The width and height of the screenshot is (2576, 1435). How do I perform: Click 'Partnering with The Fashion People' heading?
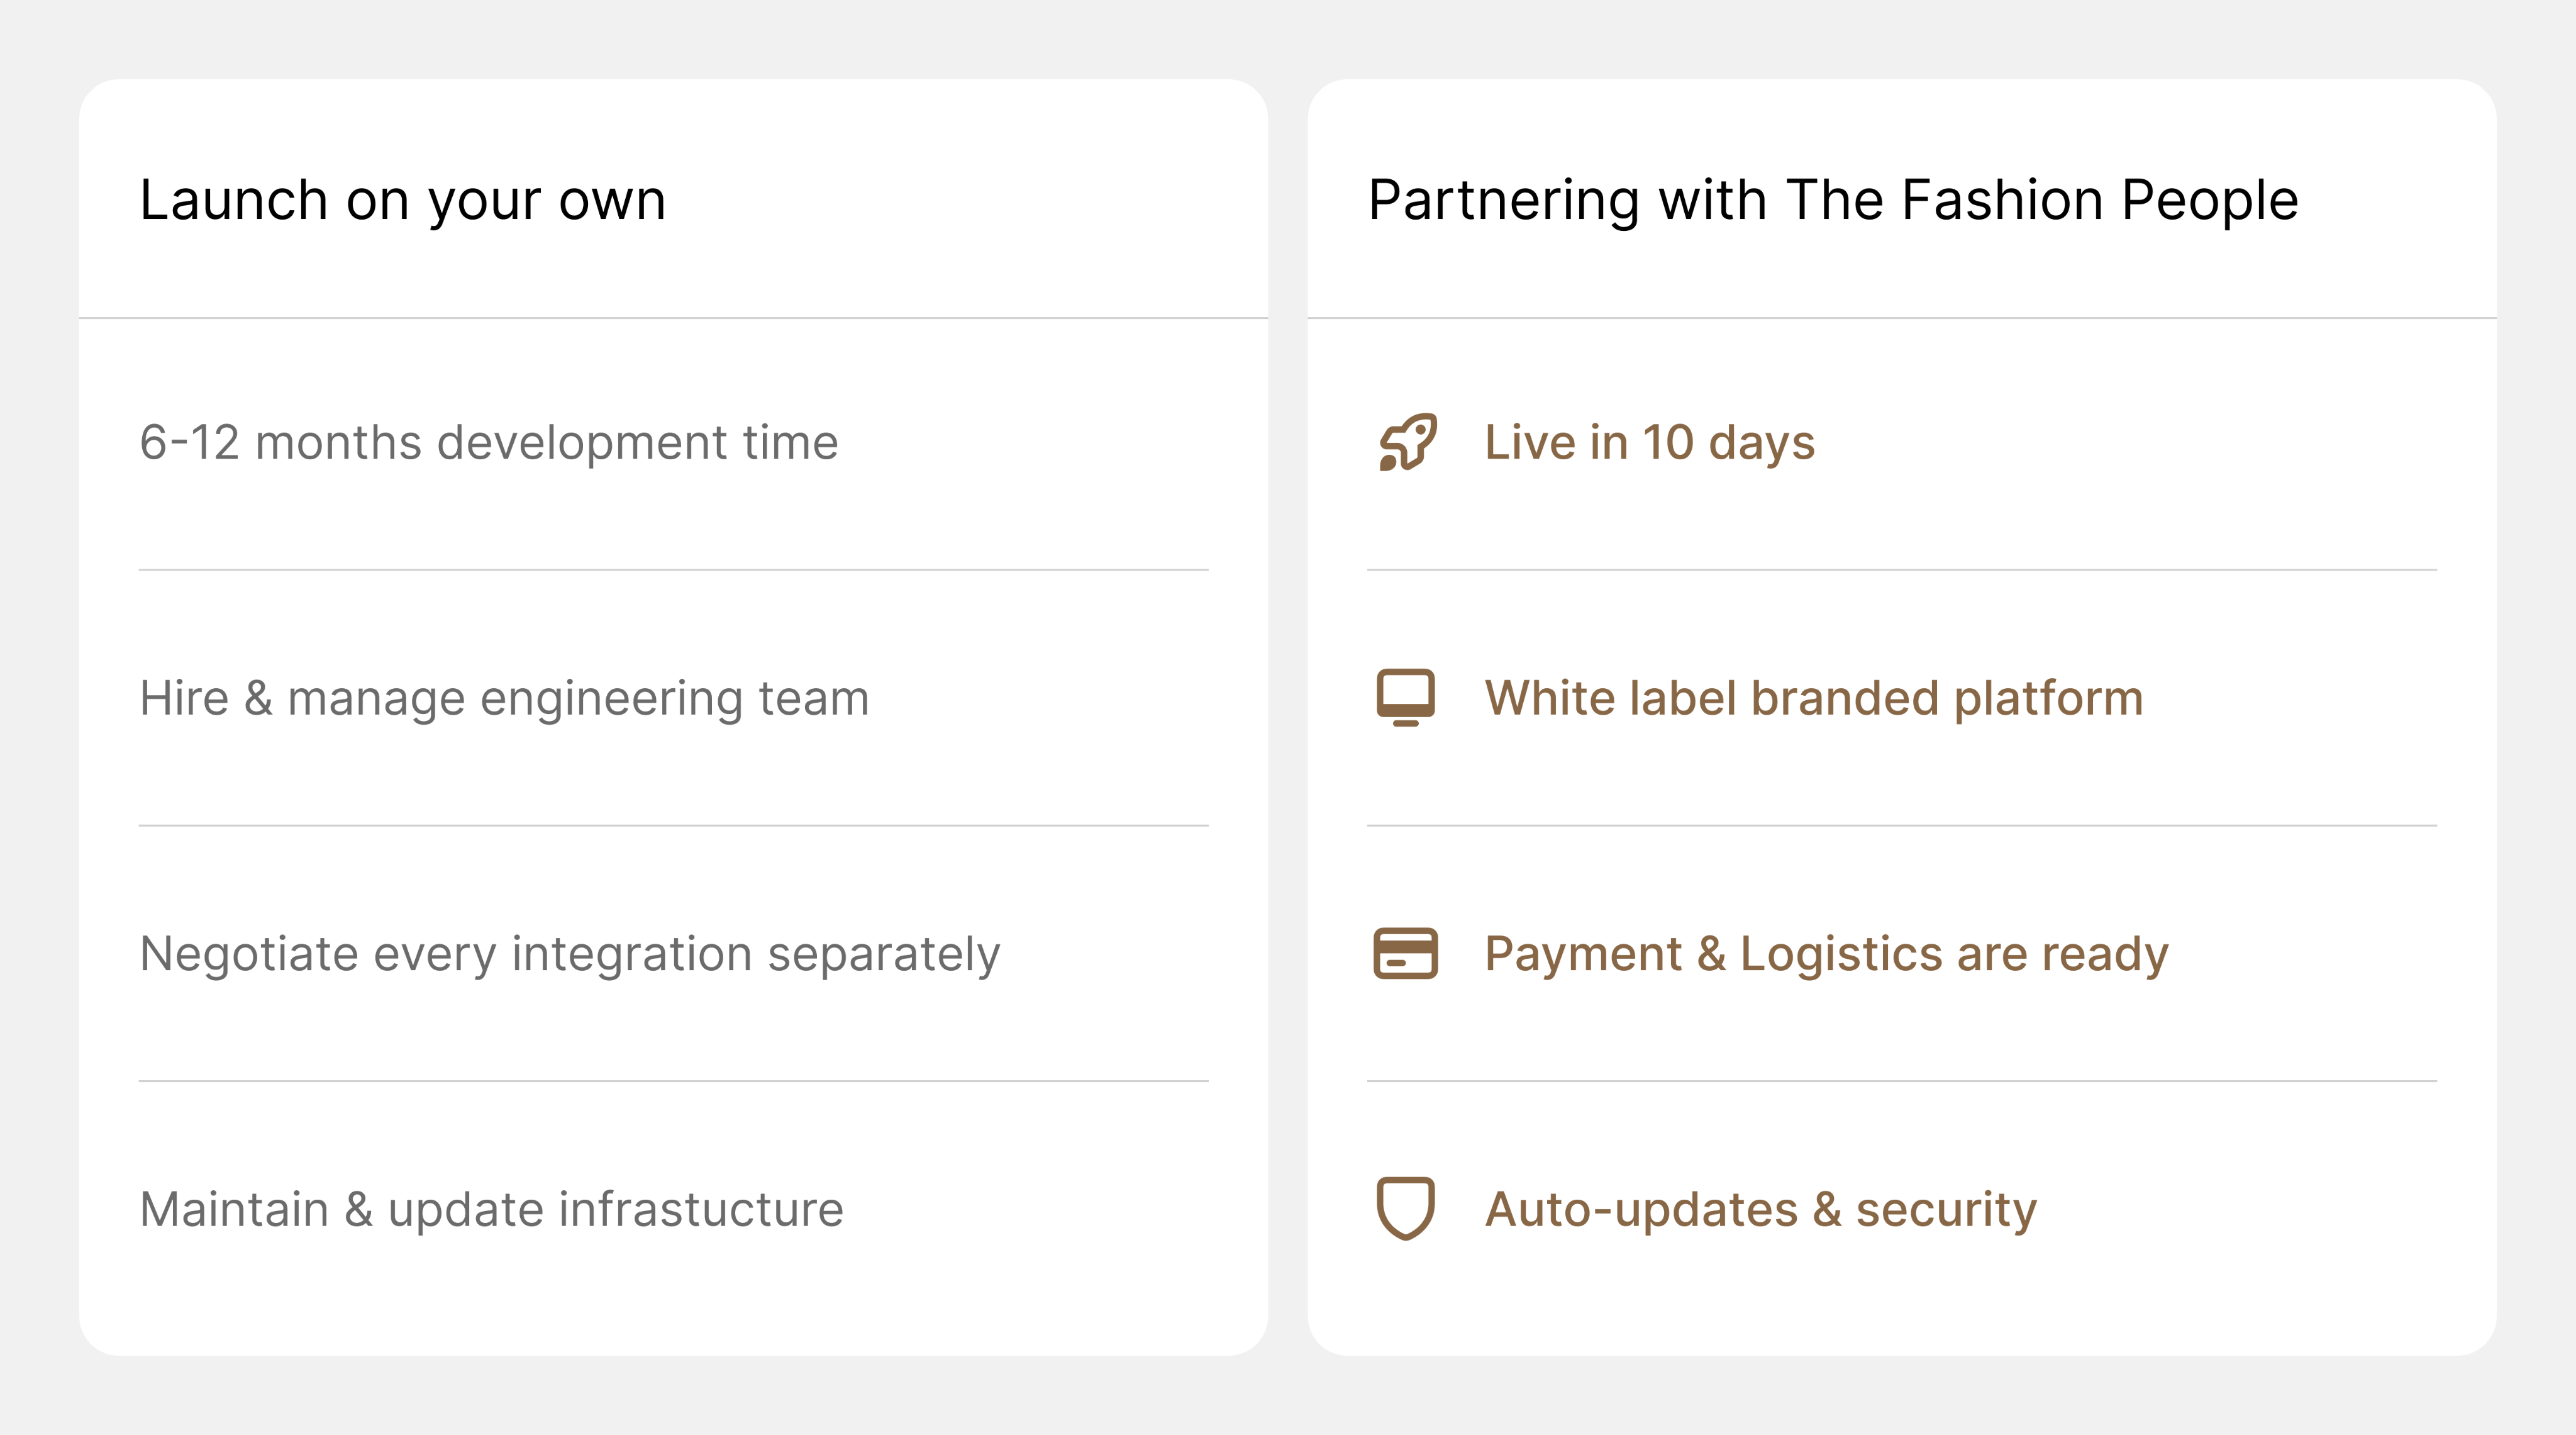point(1833,200)
